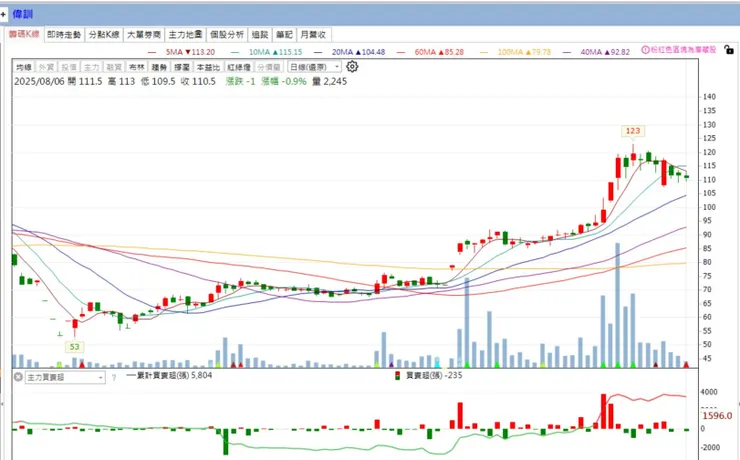The height and width of the screenshot is (460, 740).
Task: Click the 5MA 113.20 legend entry
Action: [181, 52]
